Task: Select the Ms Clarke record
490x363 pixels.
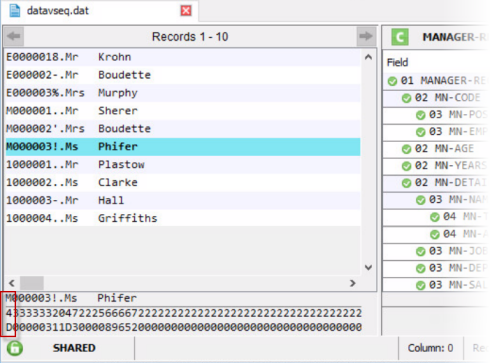Action: click(x=183, y=183)
